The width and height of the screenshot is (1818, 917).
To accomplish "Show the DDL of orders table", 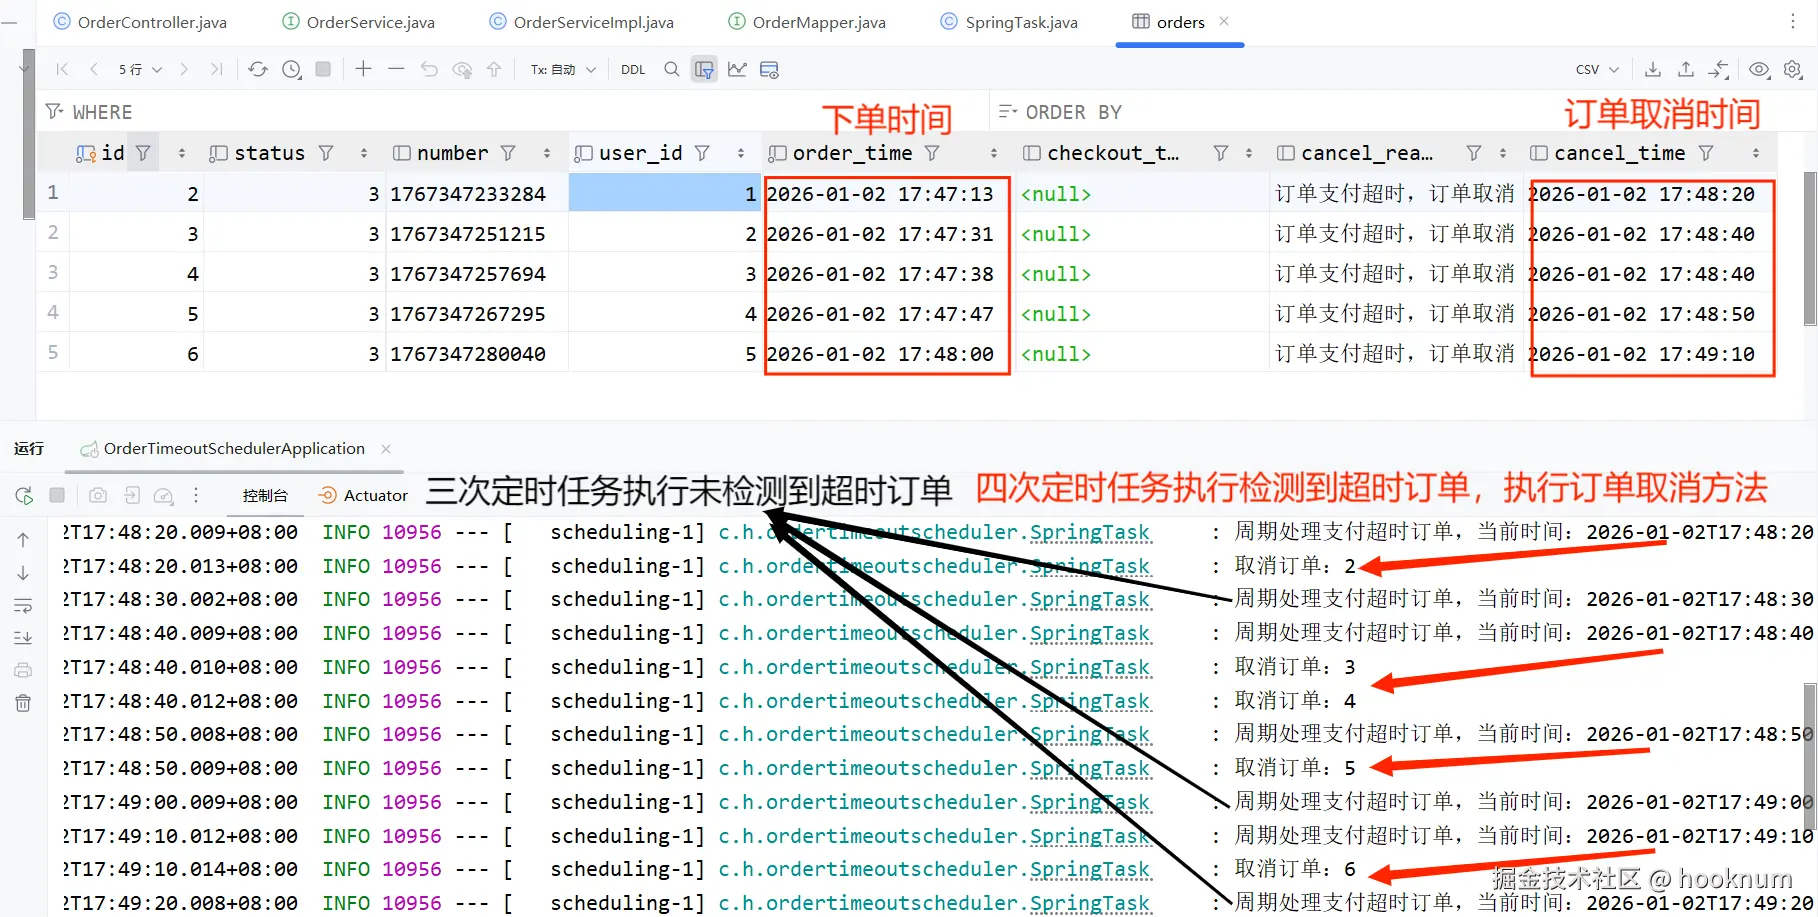I will tap(633, 69).
